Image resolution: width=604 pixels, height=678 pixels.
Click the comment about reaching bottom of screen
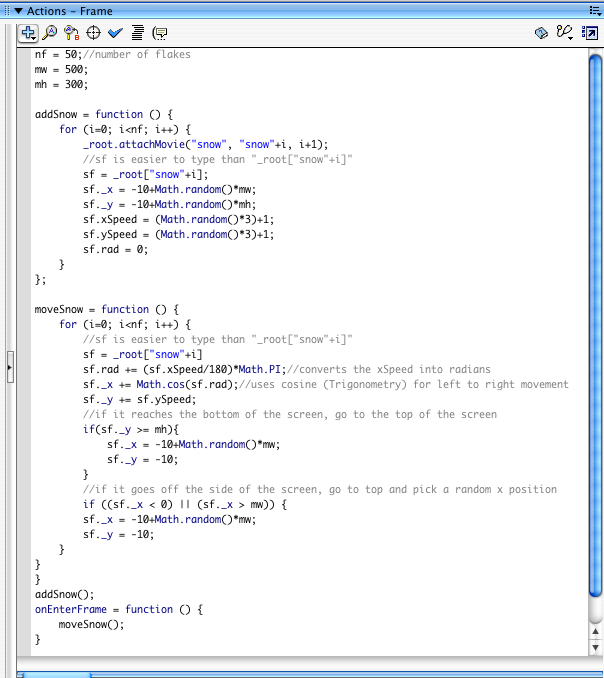tap(290, 415)
